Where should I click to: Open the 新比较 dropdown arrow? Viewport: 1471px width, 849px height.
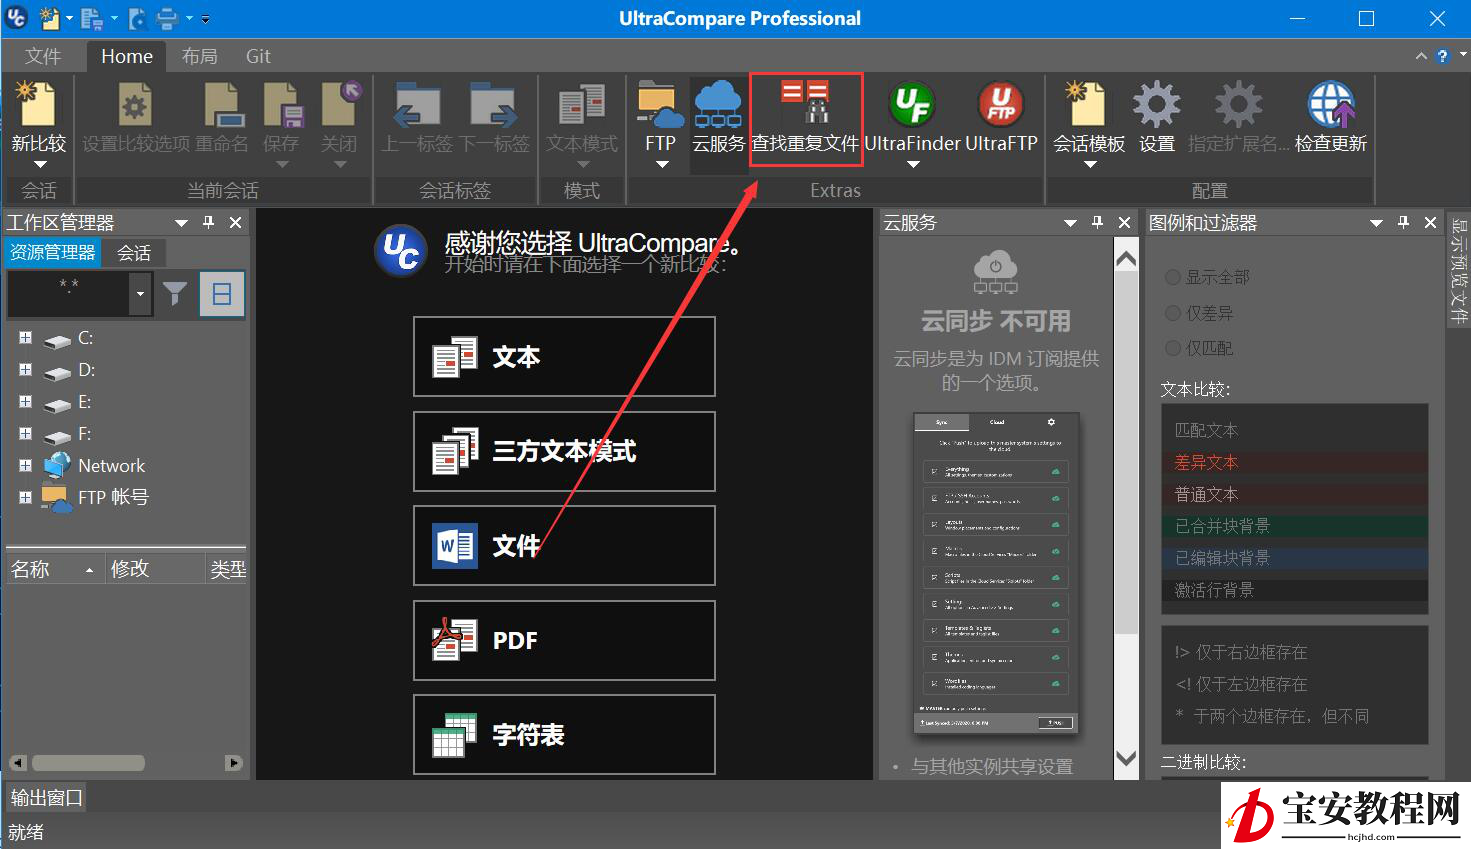click(39, 164)
